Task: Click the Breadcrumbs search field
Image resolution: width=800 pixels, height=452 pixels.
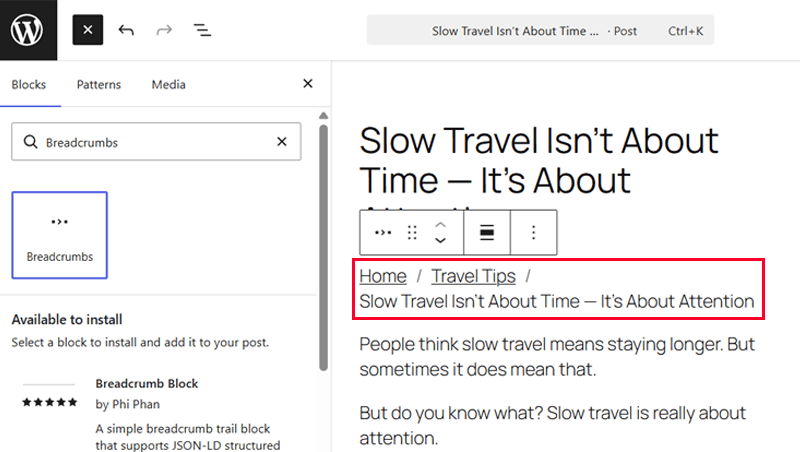Action: 150,142
